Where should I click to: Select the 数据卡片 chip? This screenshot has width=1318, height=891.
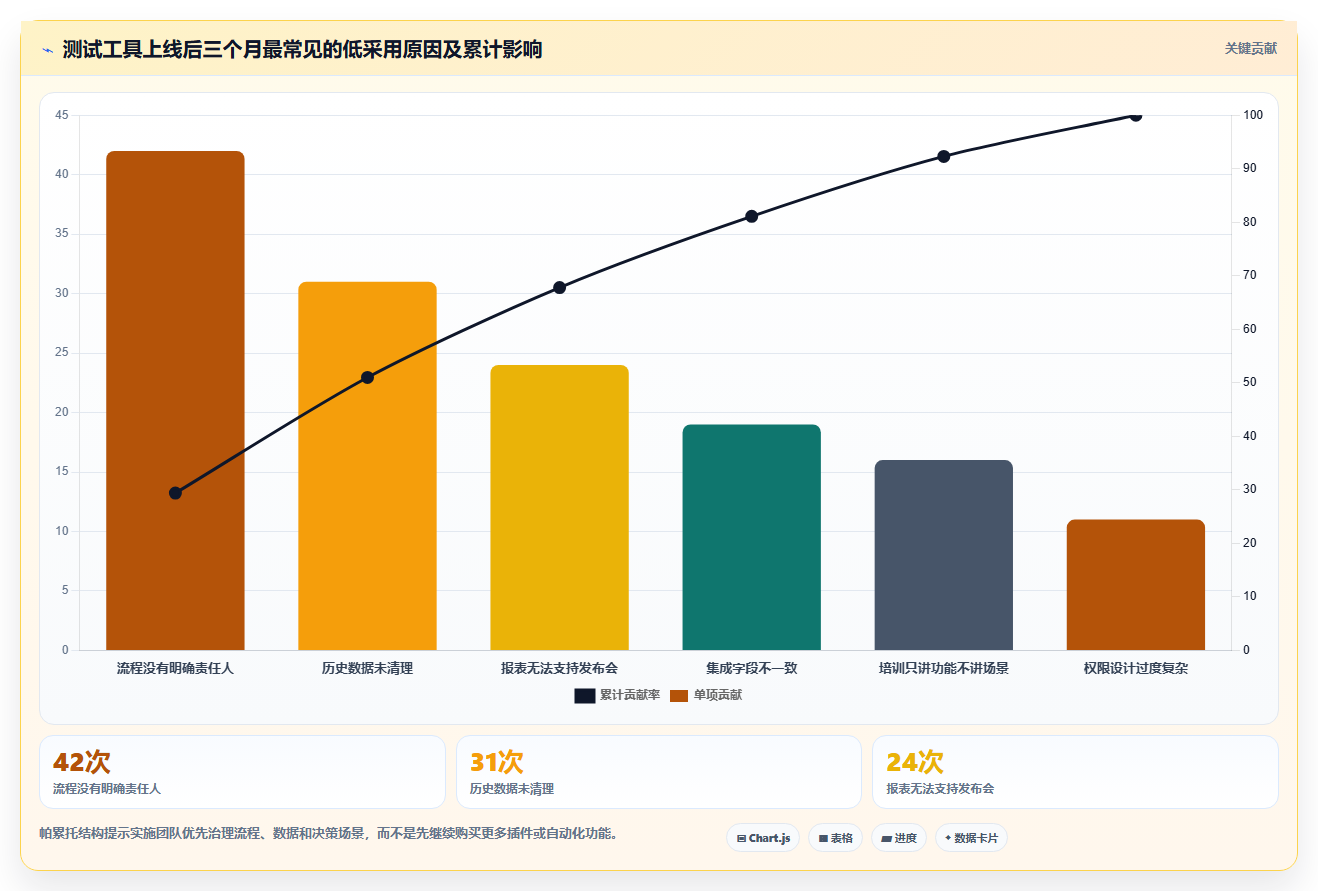pos(971,838)
